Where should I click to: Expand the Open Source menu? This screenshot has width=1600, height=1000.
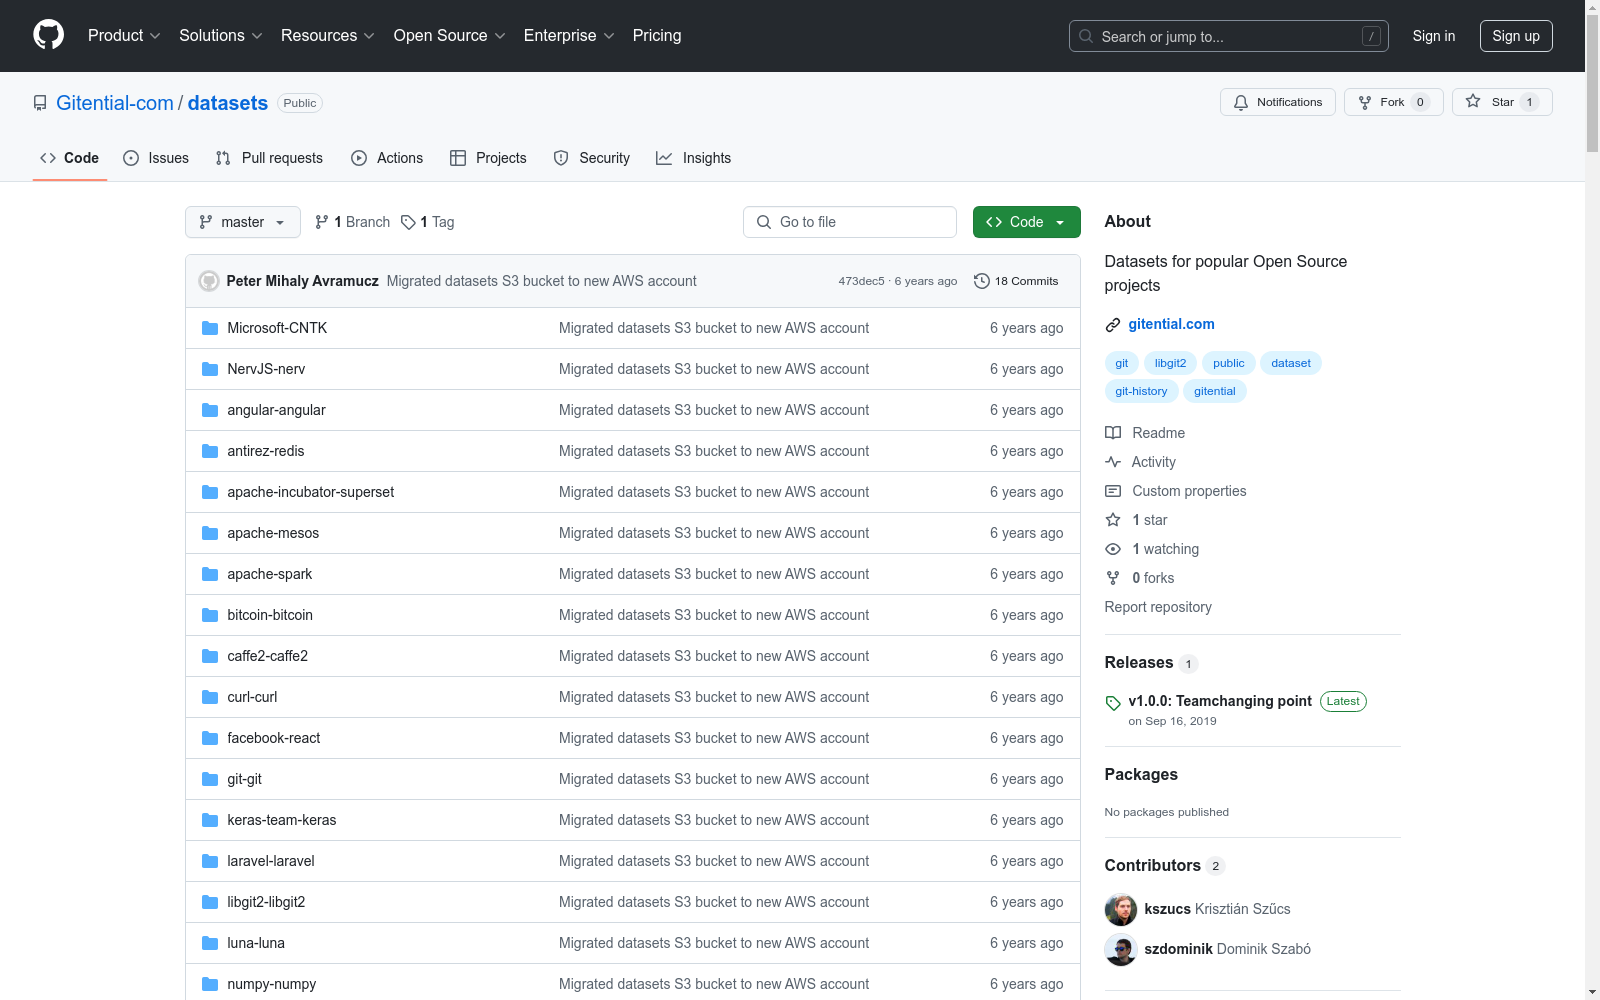(x=450, y=35)
